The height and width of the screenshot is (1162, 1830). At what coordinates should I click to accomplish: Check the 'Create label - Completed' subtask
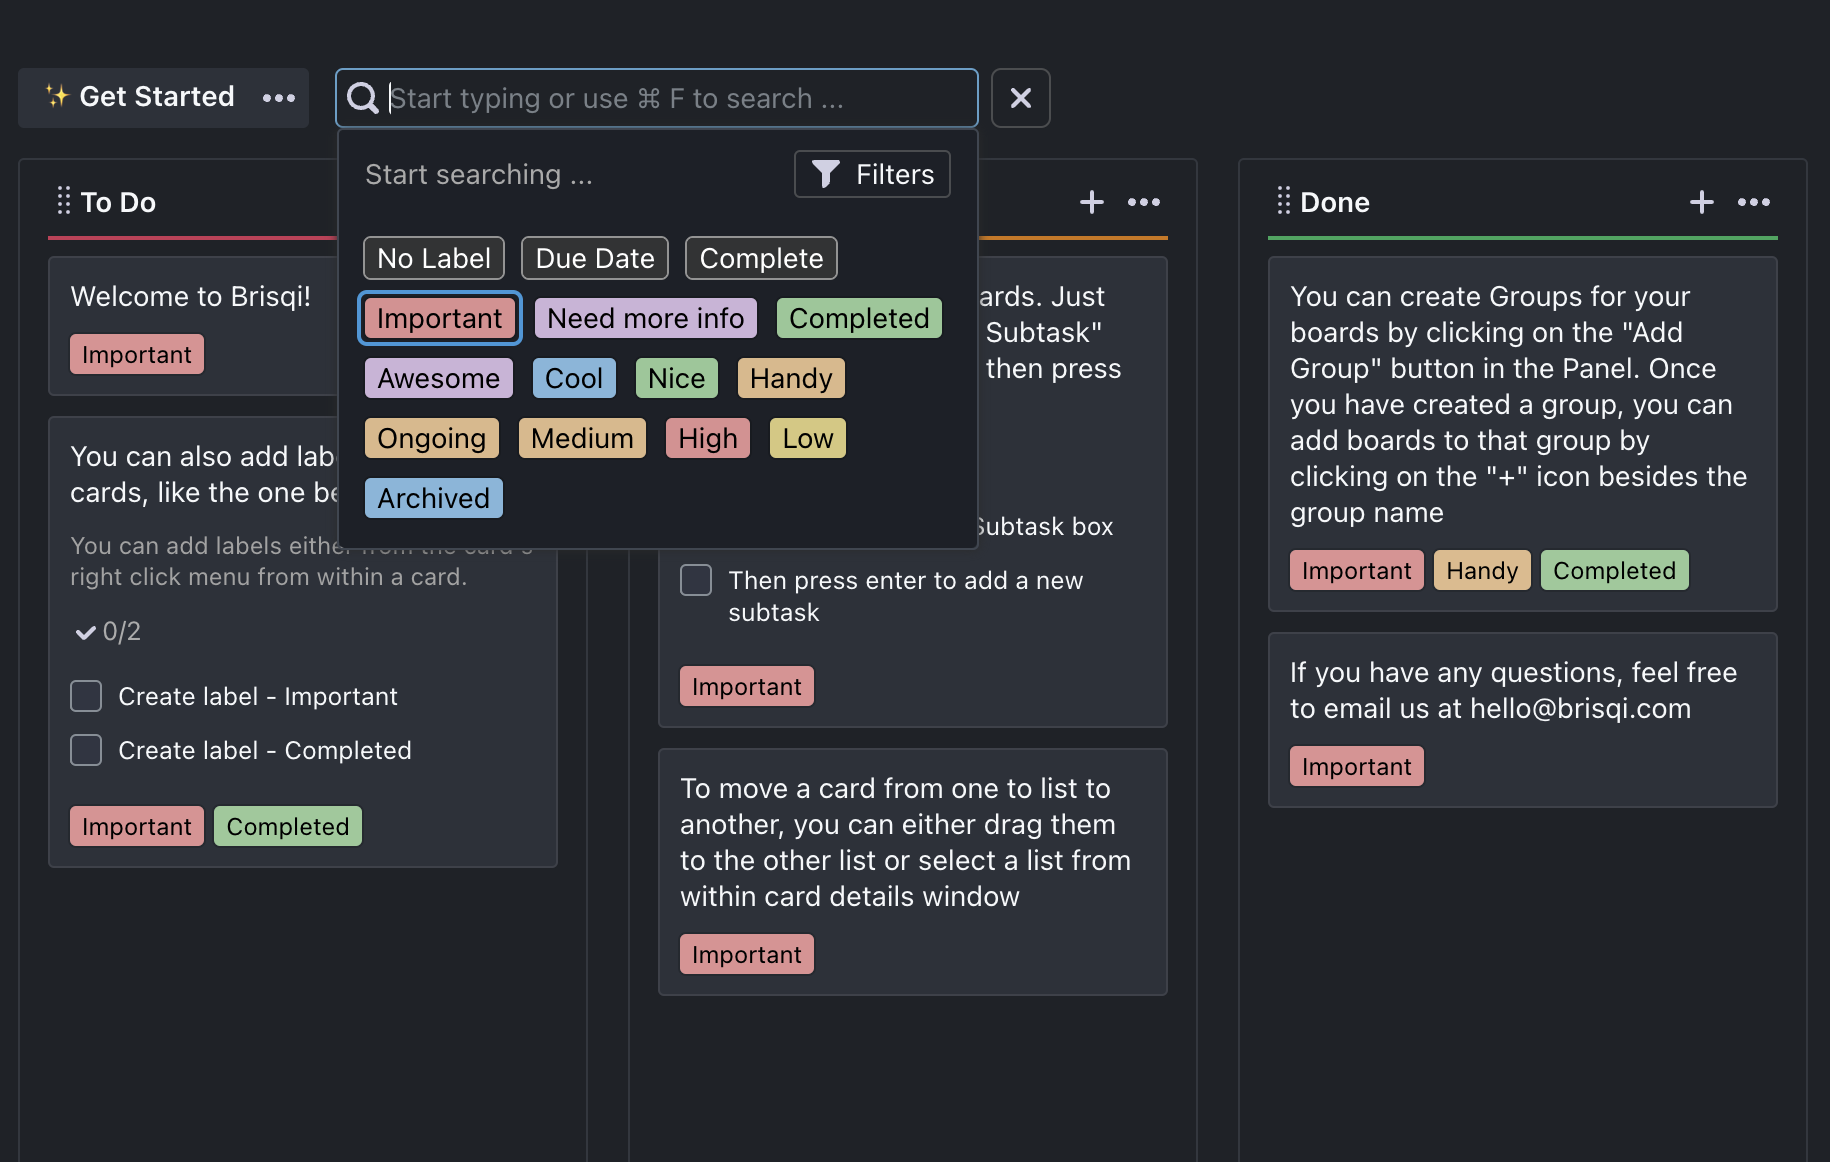(86, 750)
